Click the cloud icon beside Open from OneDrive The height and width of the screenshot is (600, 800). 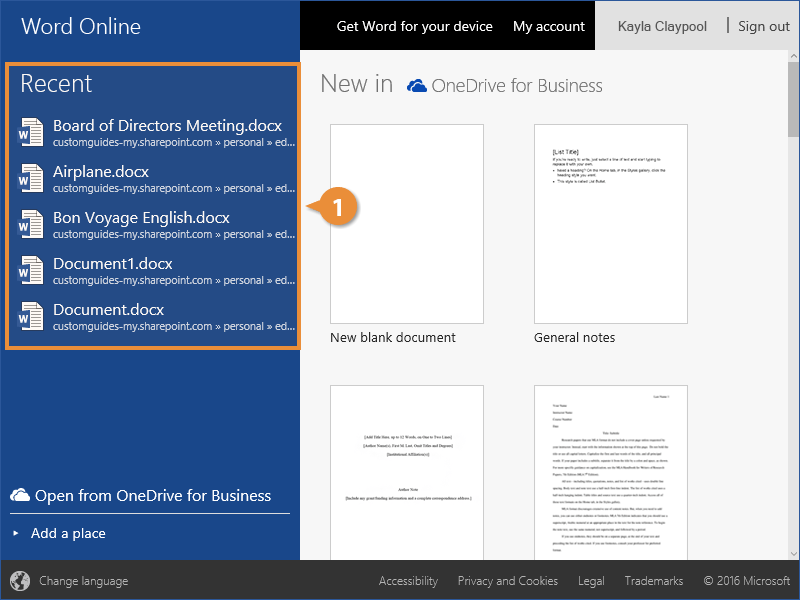click(20, 495)
